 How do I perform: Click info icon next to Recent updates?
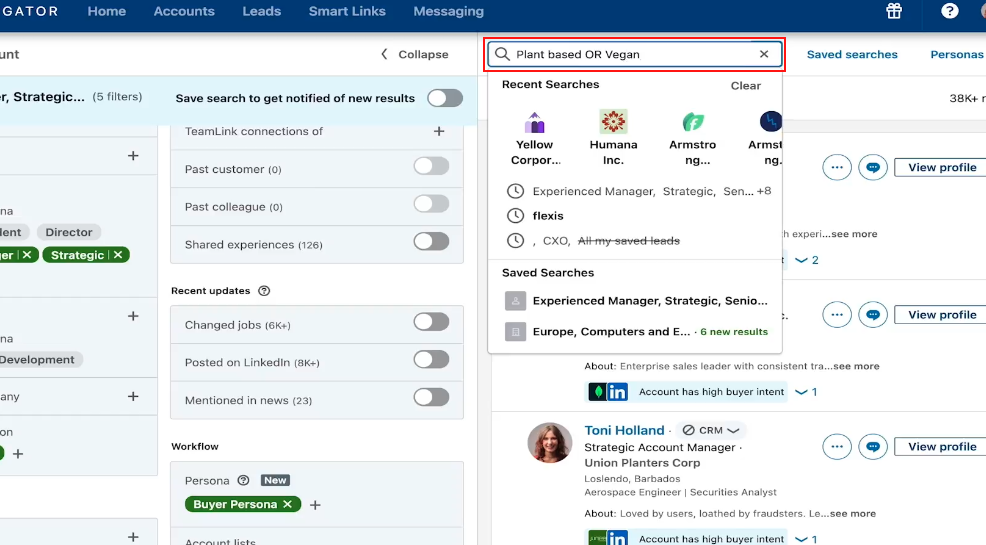coord(264,291)
